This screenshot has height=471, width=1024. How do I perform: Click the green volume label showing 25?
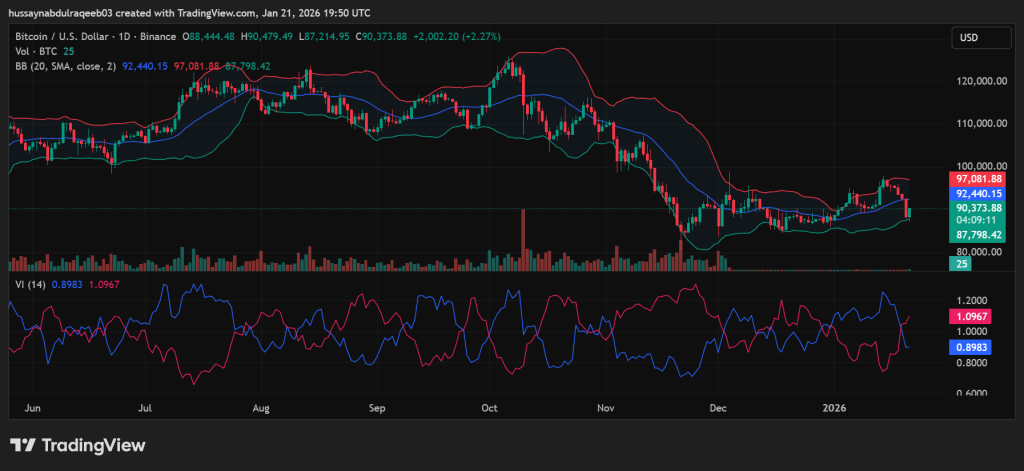tap(958, 263)
